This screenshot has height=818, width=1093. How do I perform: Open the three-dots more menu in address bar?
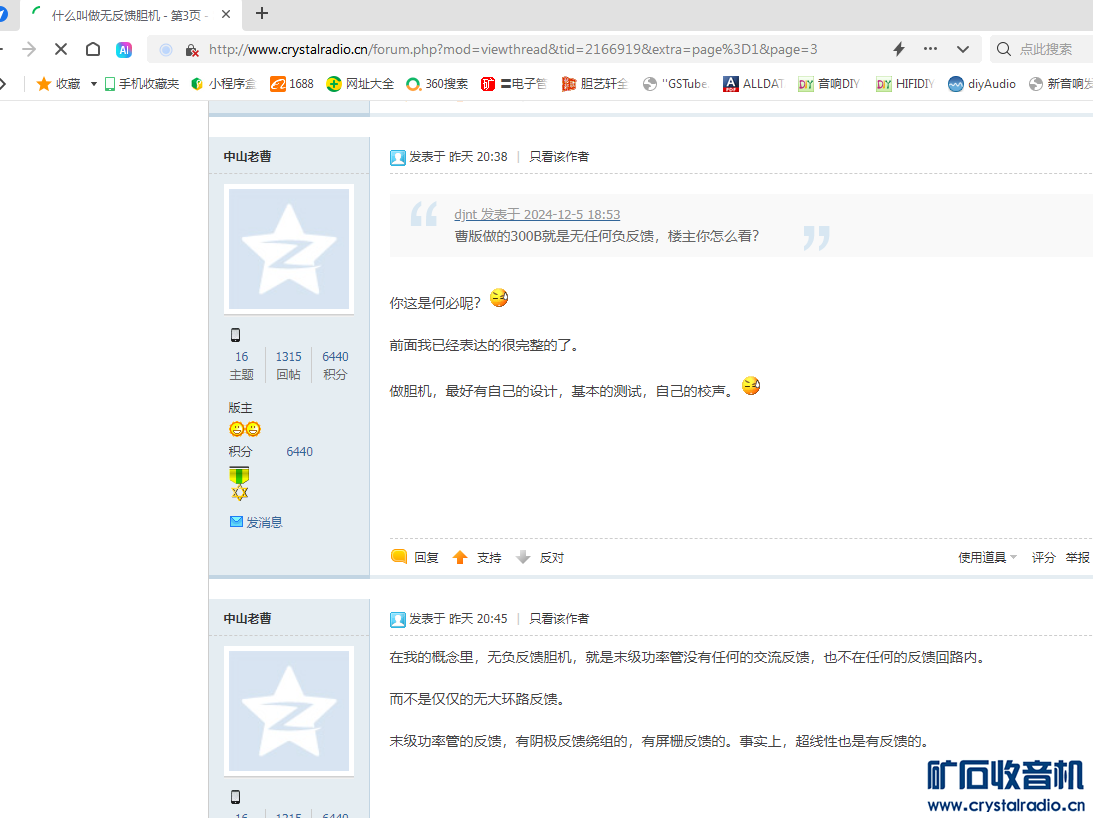coord(931,49)
